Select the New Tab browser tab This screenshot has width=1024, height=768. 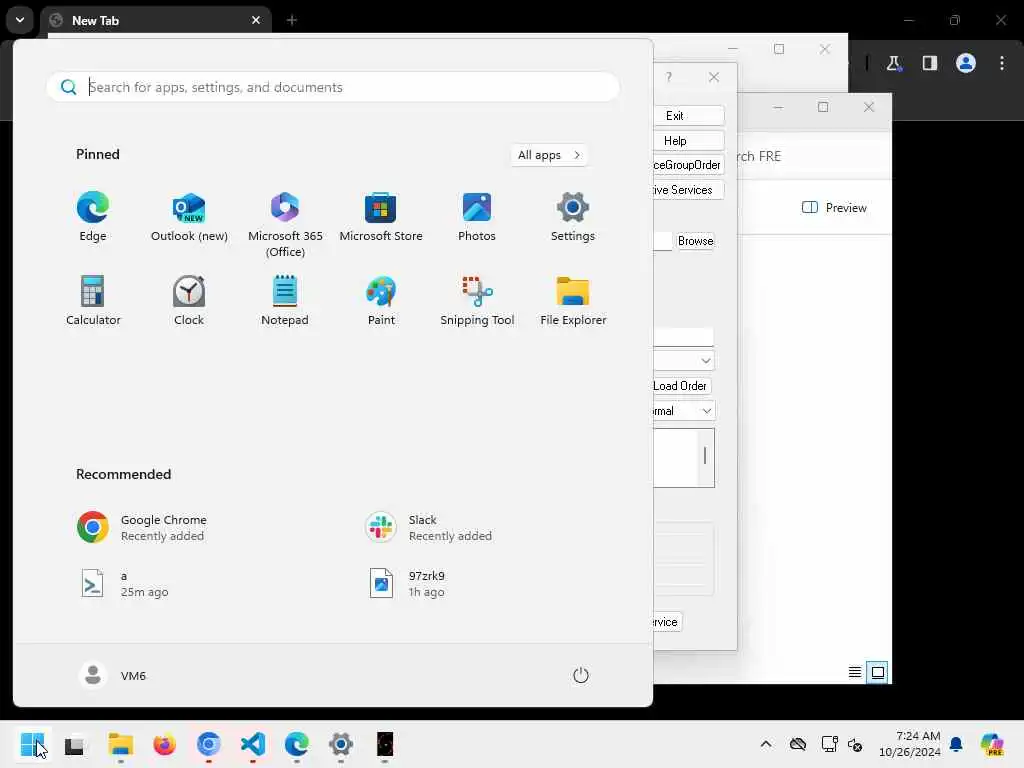tap(156, 20)
